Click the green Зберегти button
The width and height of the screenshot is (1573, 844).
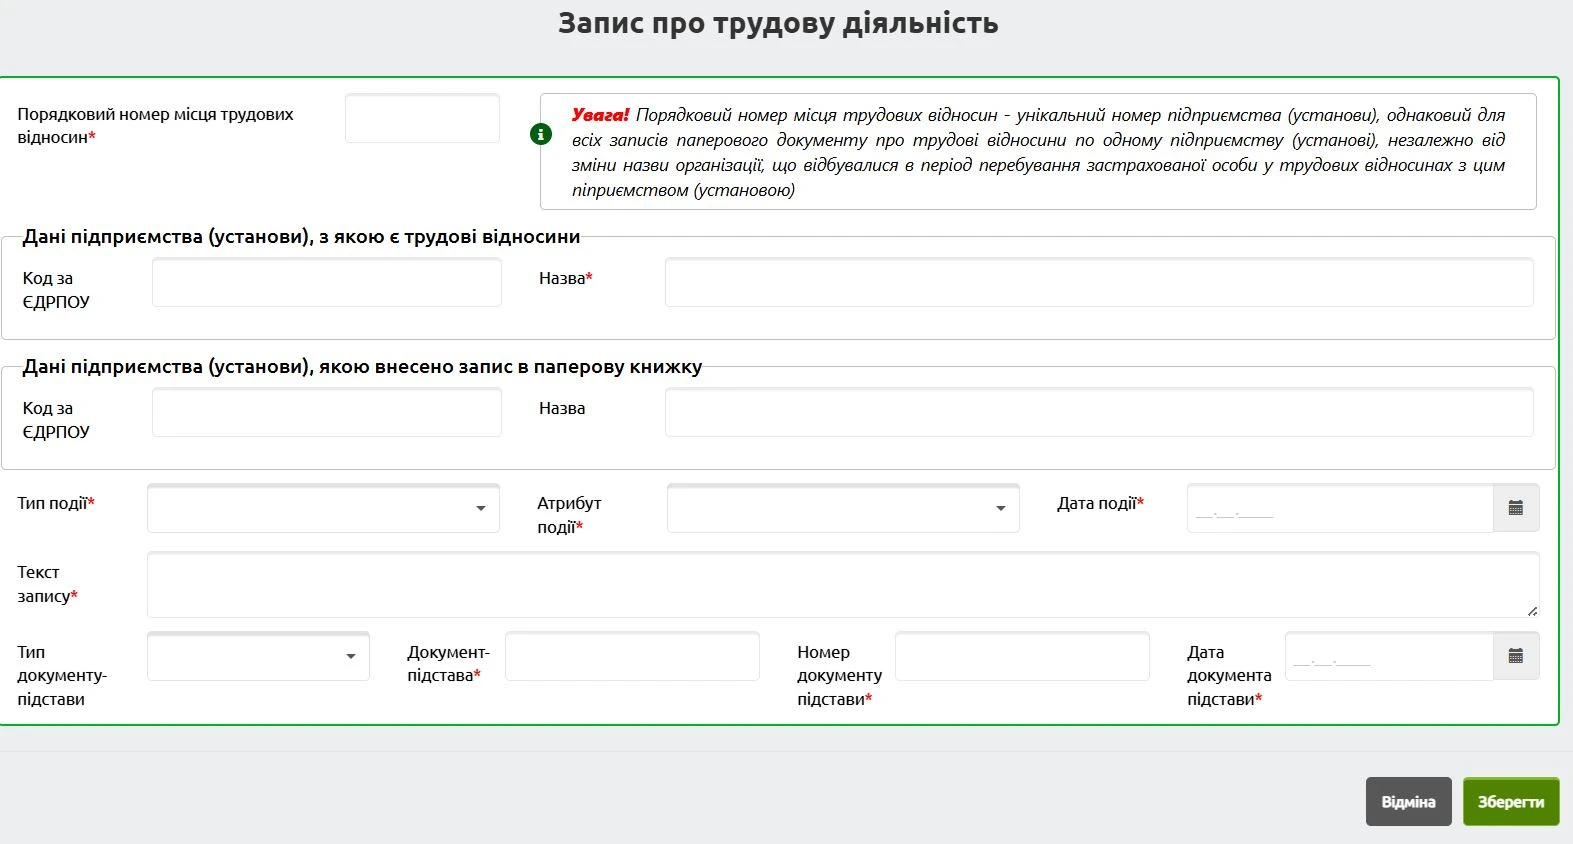point(1510,801)
